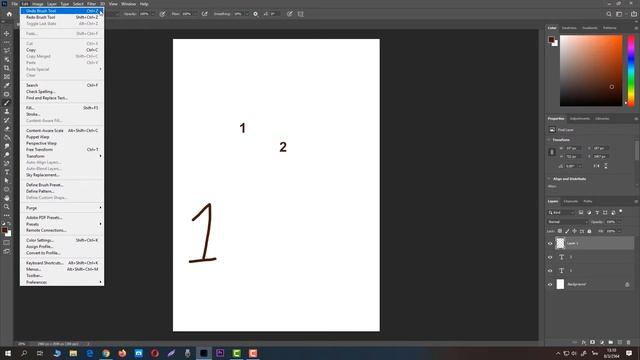Viewport: 640px width, 360px height.
Task: Toggle lock position icon
Action: [575, 231]
